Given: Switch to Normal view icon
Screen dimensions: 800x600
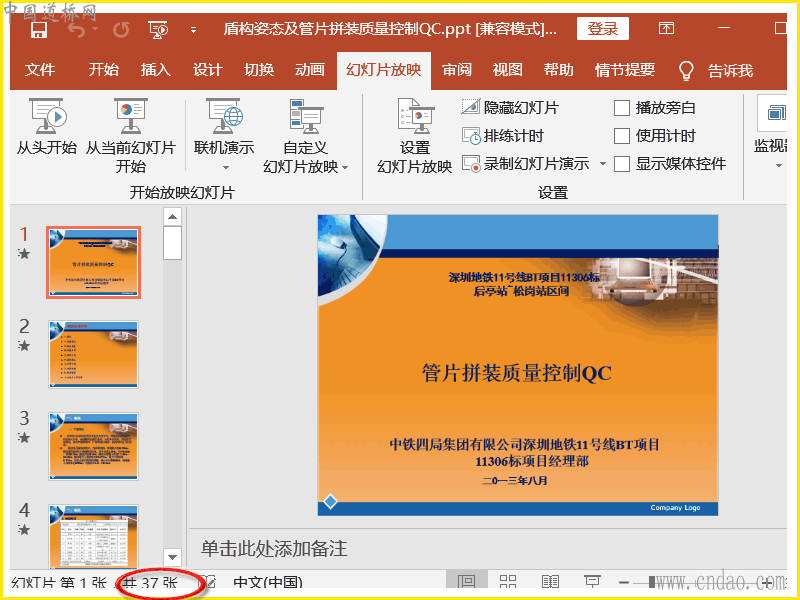Looking at the screenshot, I should tap(467, 582).
